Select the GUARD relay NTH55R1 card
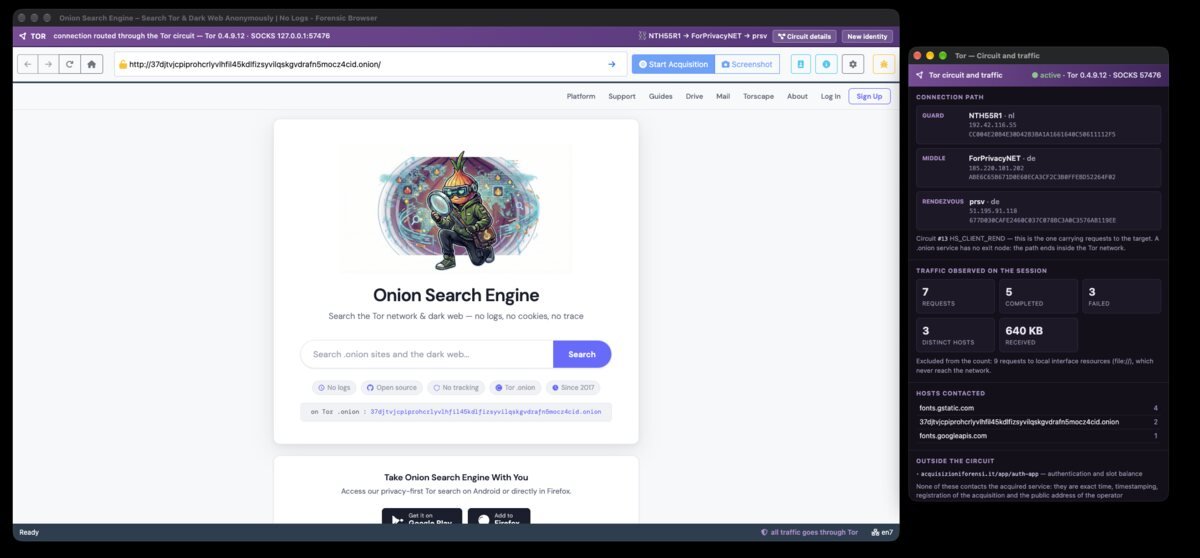Image resolution: width=1200 pixels, height=558 pixels. tap(1039, 125)
